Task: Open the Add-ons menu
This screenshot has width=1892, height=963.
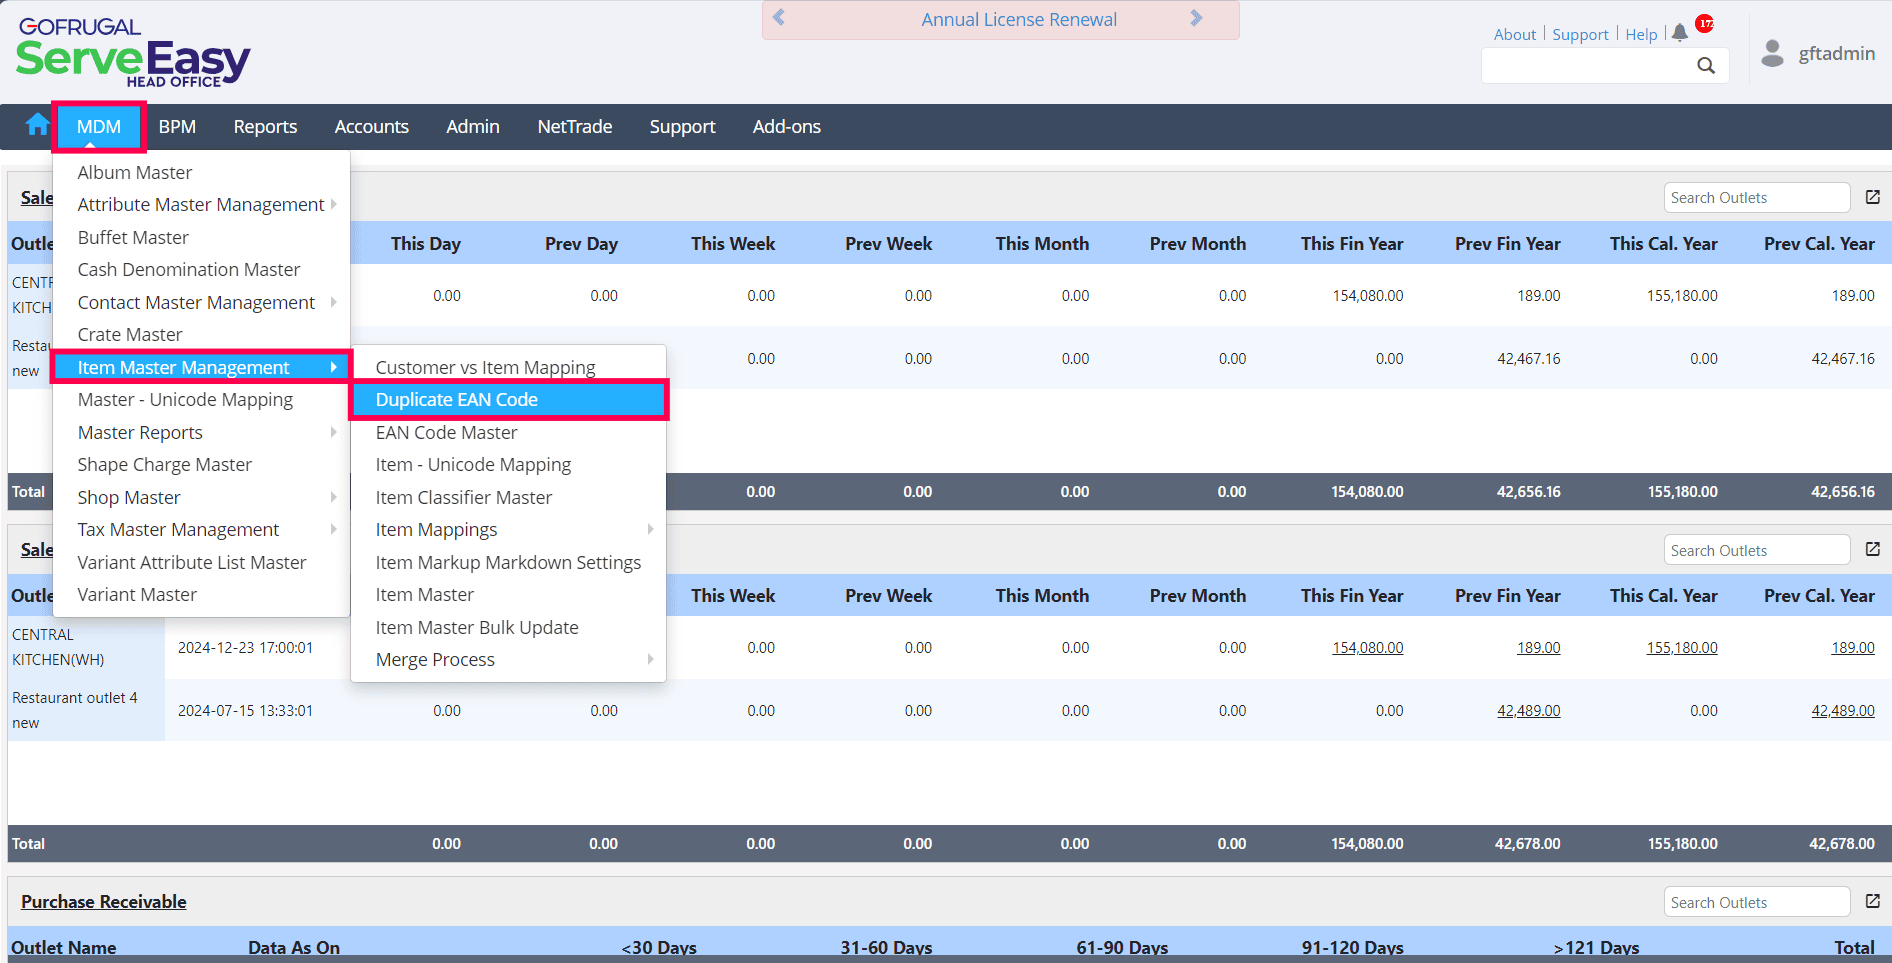Action: tap(787, 127)
